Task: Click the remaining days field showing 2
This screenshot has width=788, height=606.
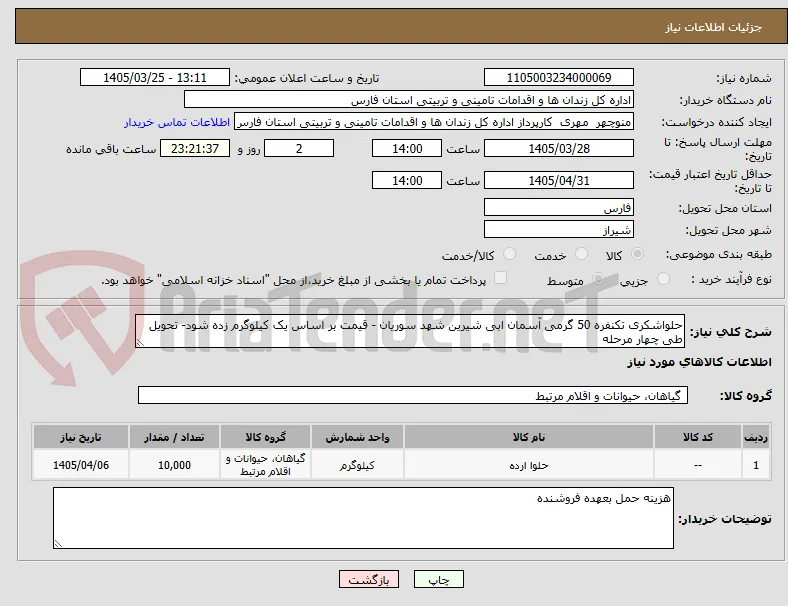Action: tap(299, 149)
